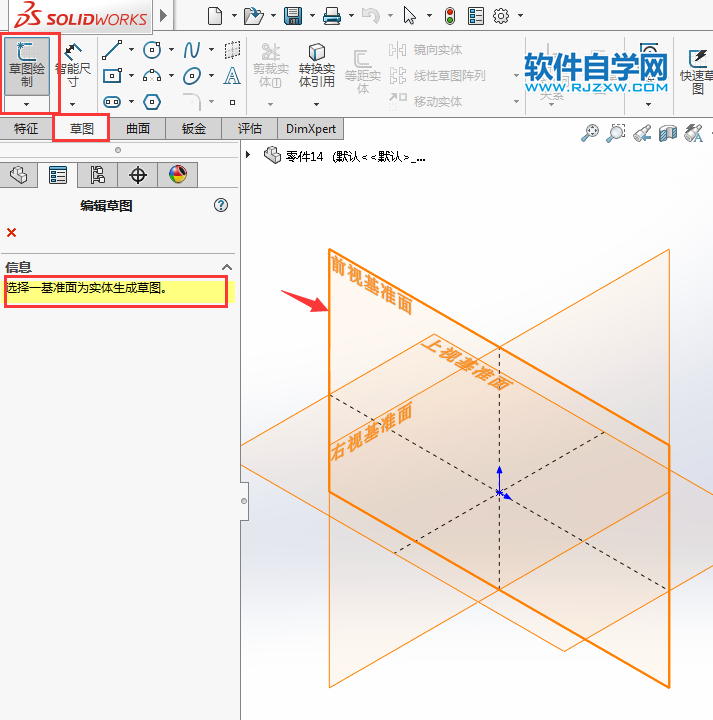Open the Circle tool dropdown arrow

click(171, 50)
